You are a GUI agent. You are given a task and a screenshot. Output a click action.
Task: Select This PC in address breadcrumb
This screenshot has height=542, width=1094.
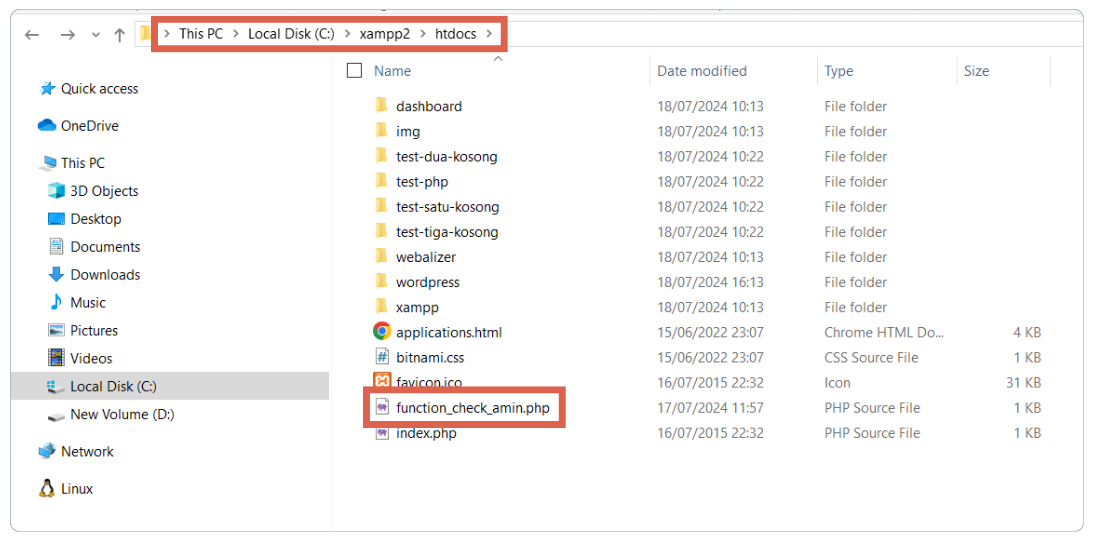[201, 33]
